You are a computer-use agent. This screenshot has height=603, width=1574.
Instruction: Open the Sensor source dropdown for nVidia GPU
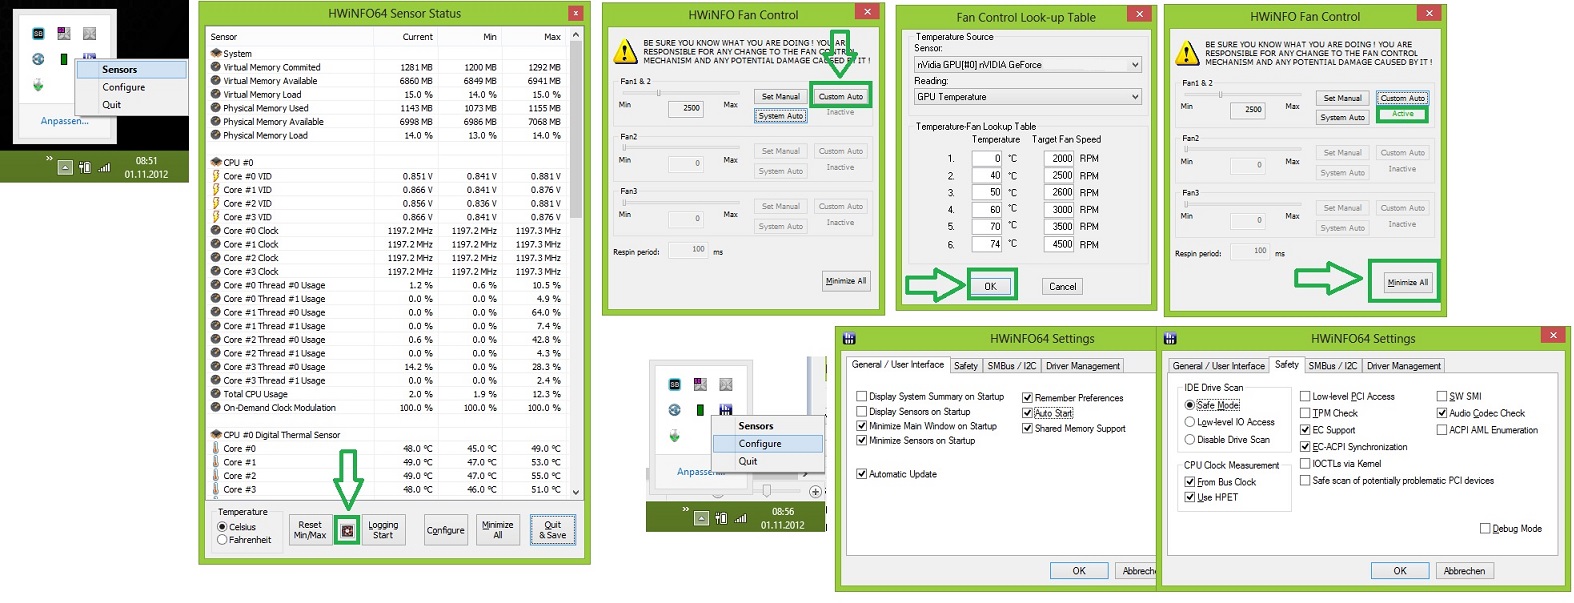1027,65
